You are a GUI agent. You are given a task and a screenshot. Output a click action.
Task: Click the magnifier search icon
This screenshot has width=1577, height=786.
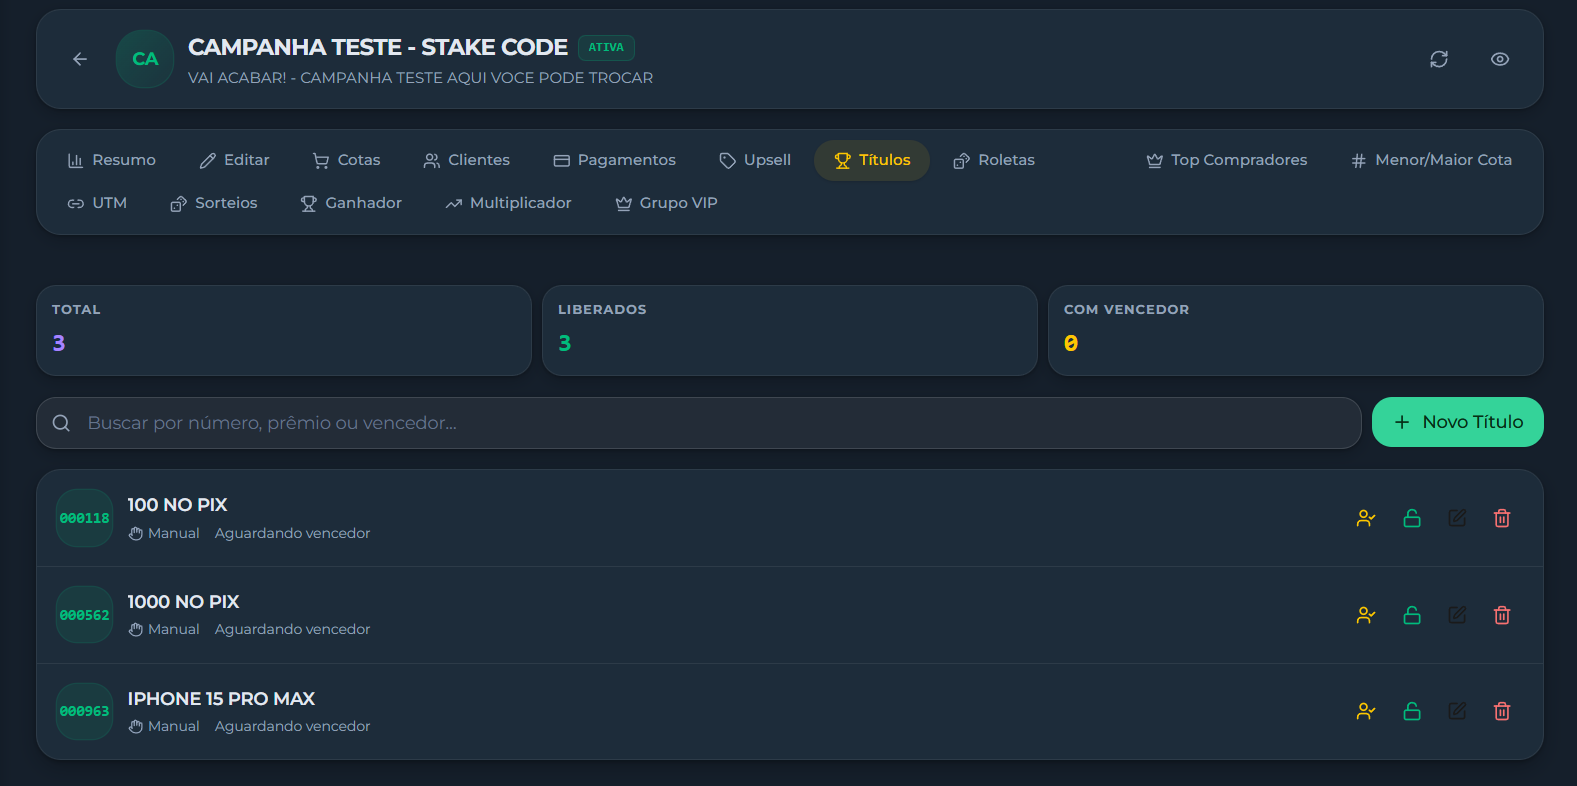(61, 423)
